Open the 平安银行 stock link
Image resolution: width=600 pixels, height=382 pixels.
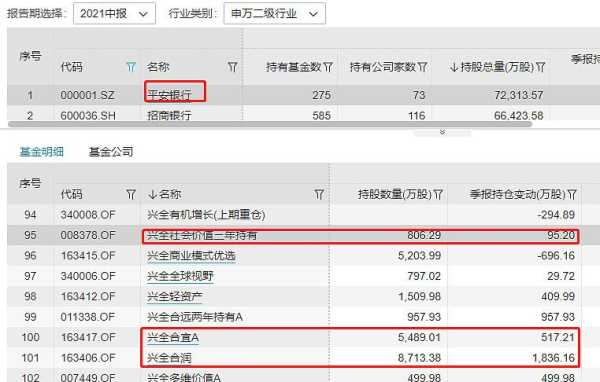tap(169, 95)
